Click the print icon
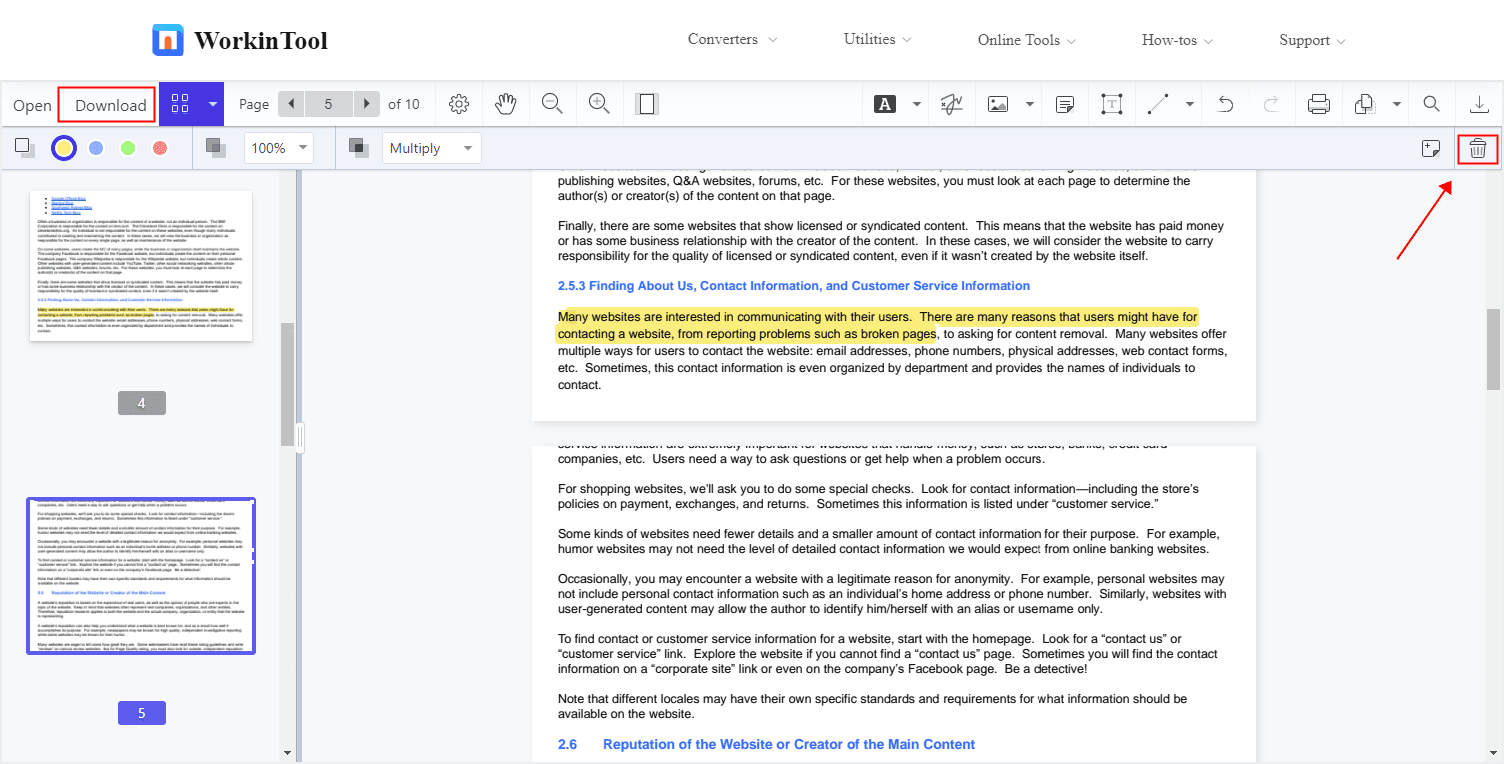 click(x=1319, y=104)
